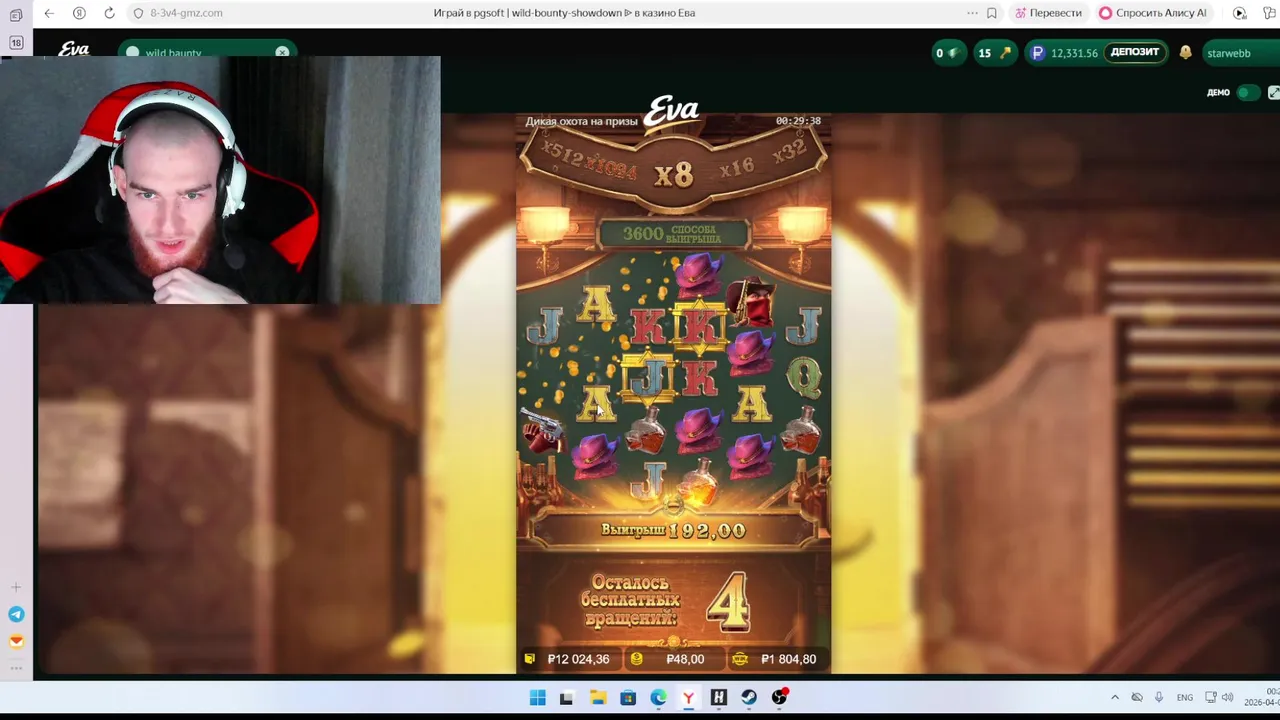Open notifications with the bell icon
Screen dimensions: 1280x720
point(1185,53)
